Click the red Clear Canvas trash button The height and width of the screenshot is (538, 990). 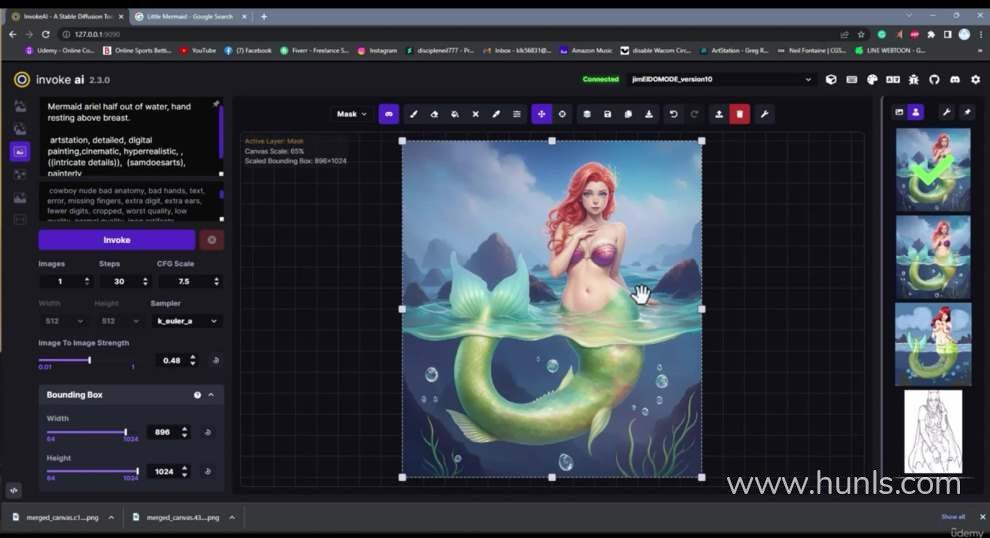click(739, 114)
